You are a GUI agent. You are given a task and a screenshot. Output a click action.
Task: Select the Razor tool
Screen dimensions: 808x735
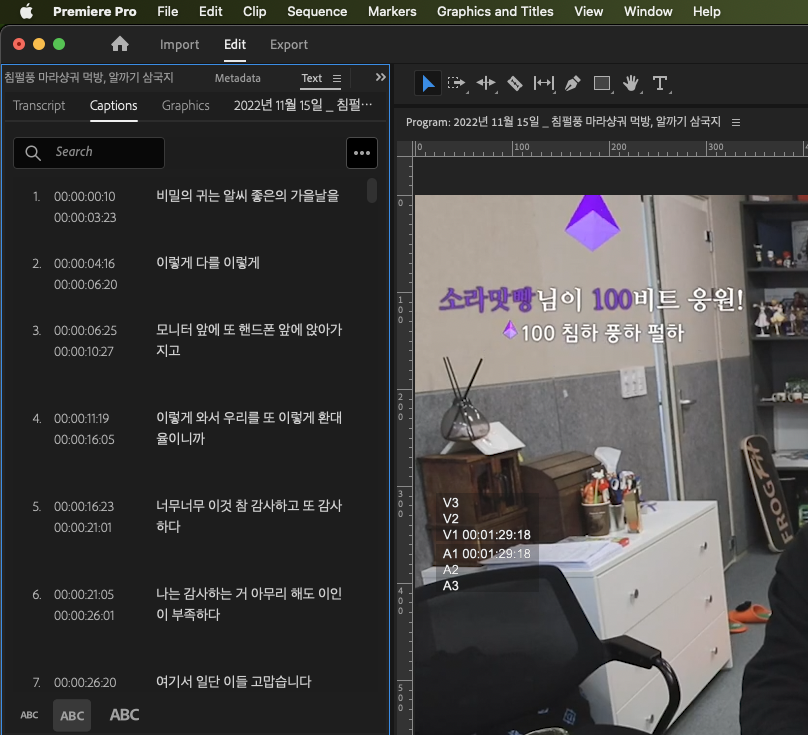coord(515,83)
